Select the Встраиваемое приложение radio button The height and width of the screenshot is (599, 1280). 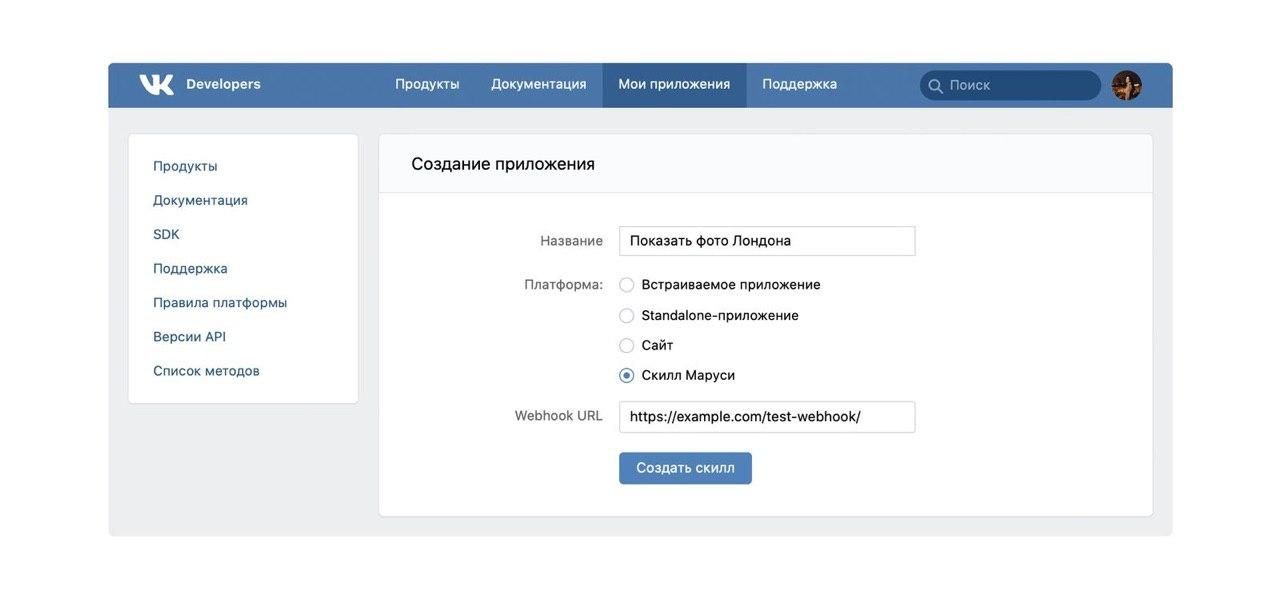[627, 285]
